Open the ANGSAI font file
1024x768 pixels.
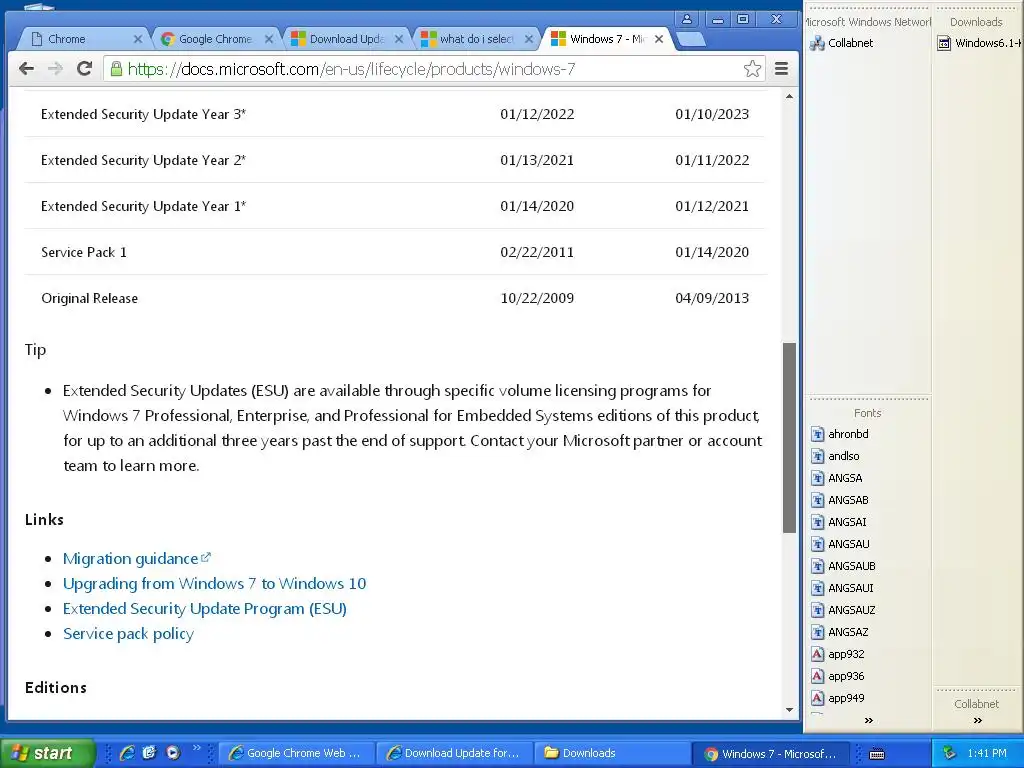[839, 522]
